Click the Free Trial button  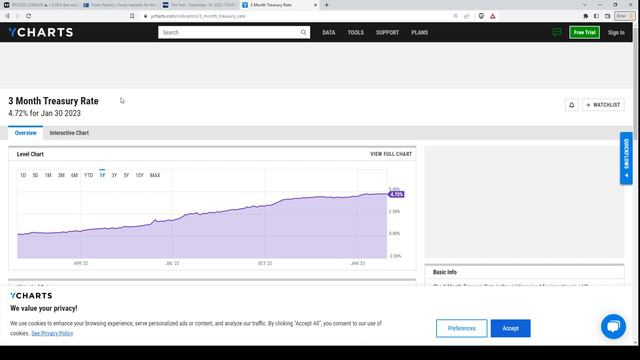pos(584,32)
